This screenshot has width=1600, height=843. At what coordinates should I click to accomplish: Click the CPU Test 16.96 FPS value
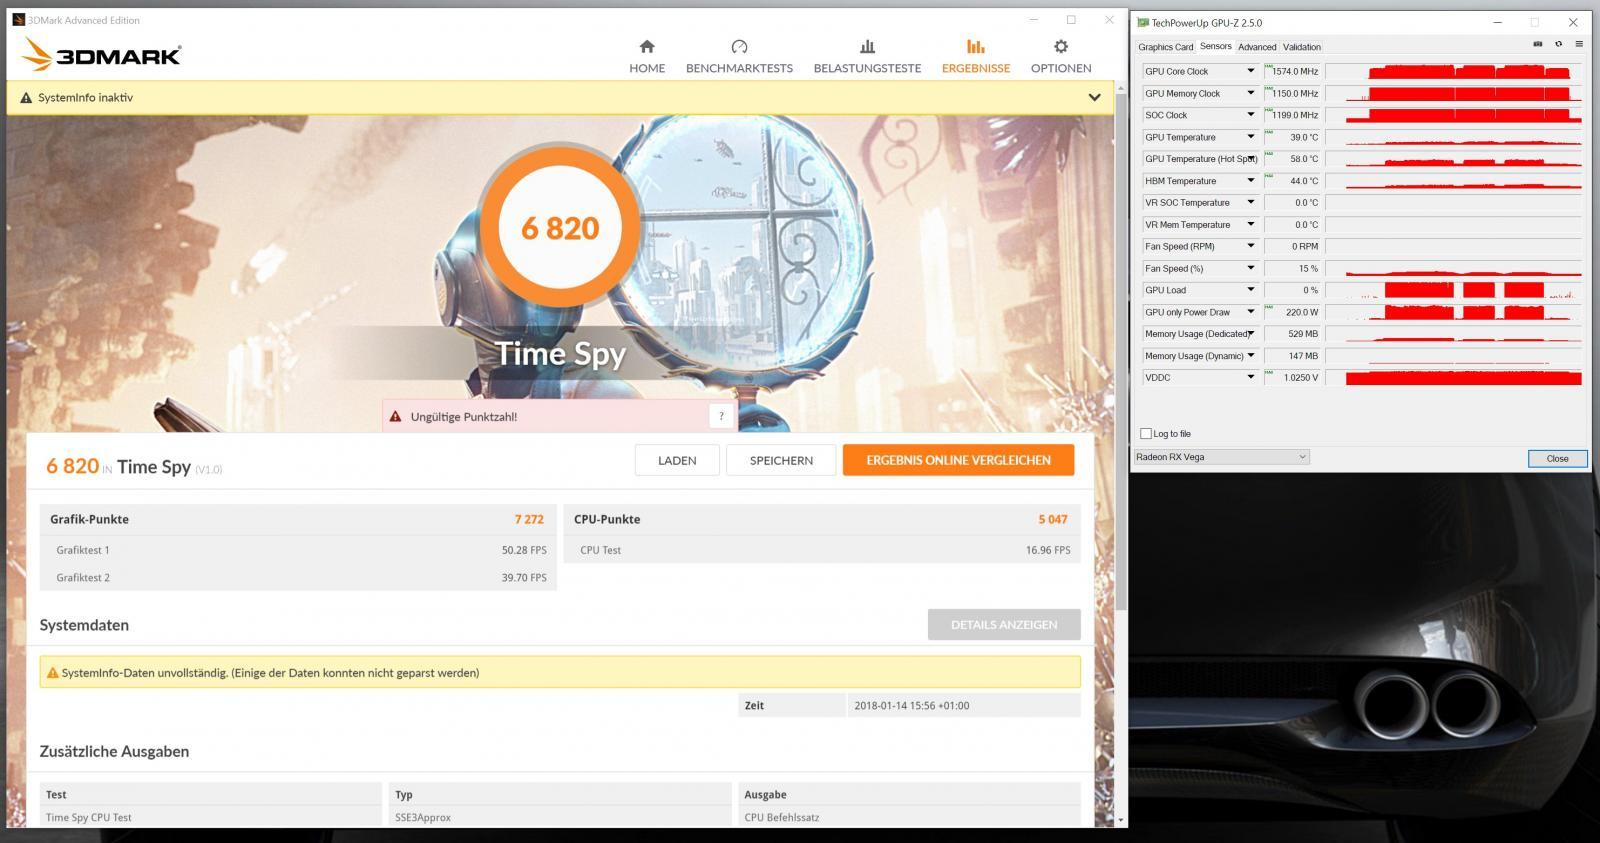1047,550
